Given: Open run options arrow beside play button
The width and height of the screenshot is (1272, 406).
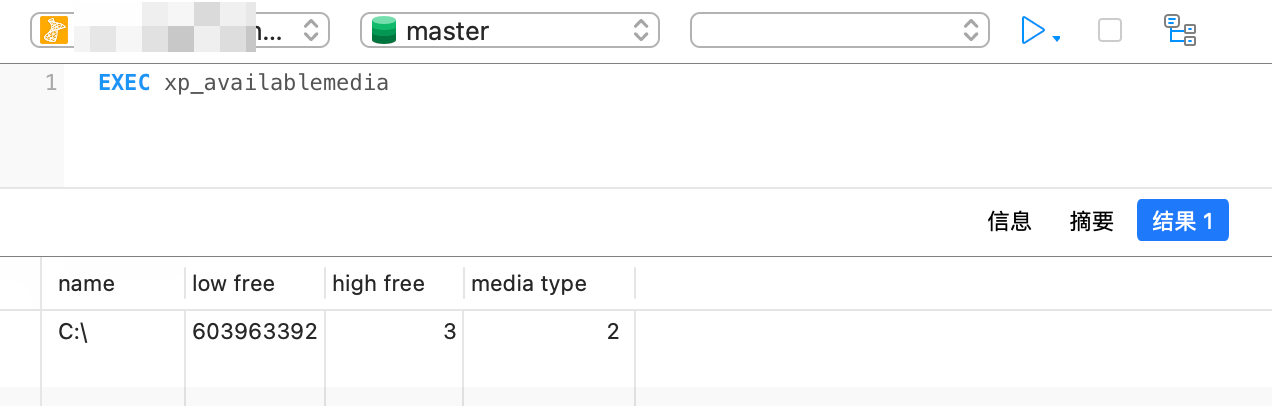Looking at the screenshot, I should pyautogui.click(x=1056, y=38).
